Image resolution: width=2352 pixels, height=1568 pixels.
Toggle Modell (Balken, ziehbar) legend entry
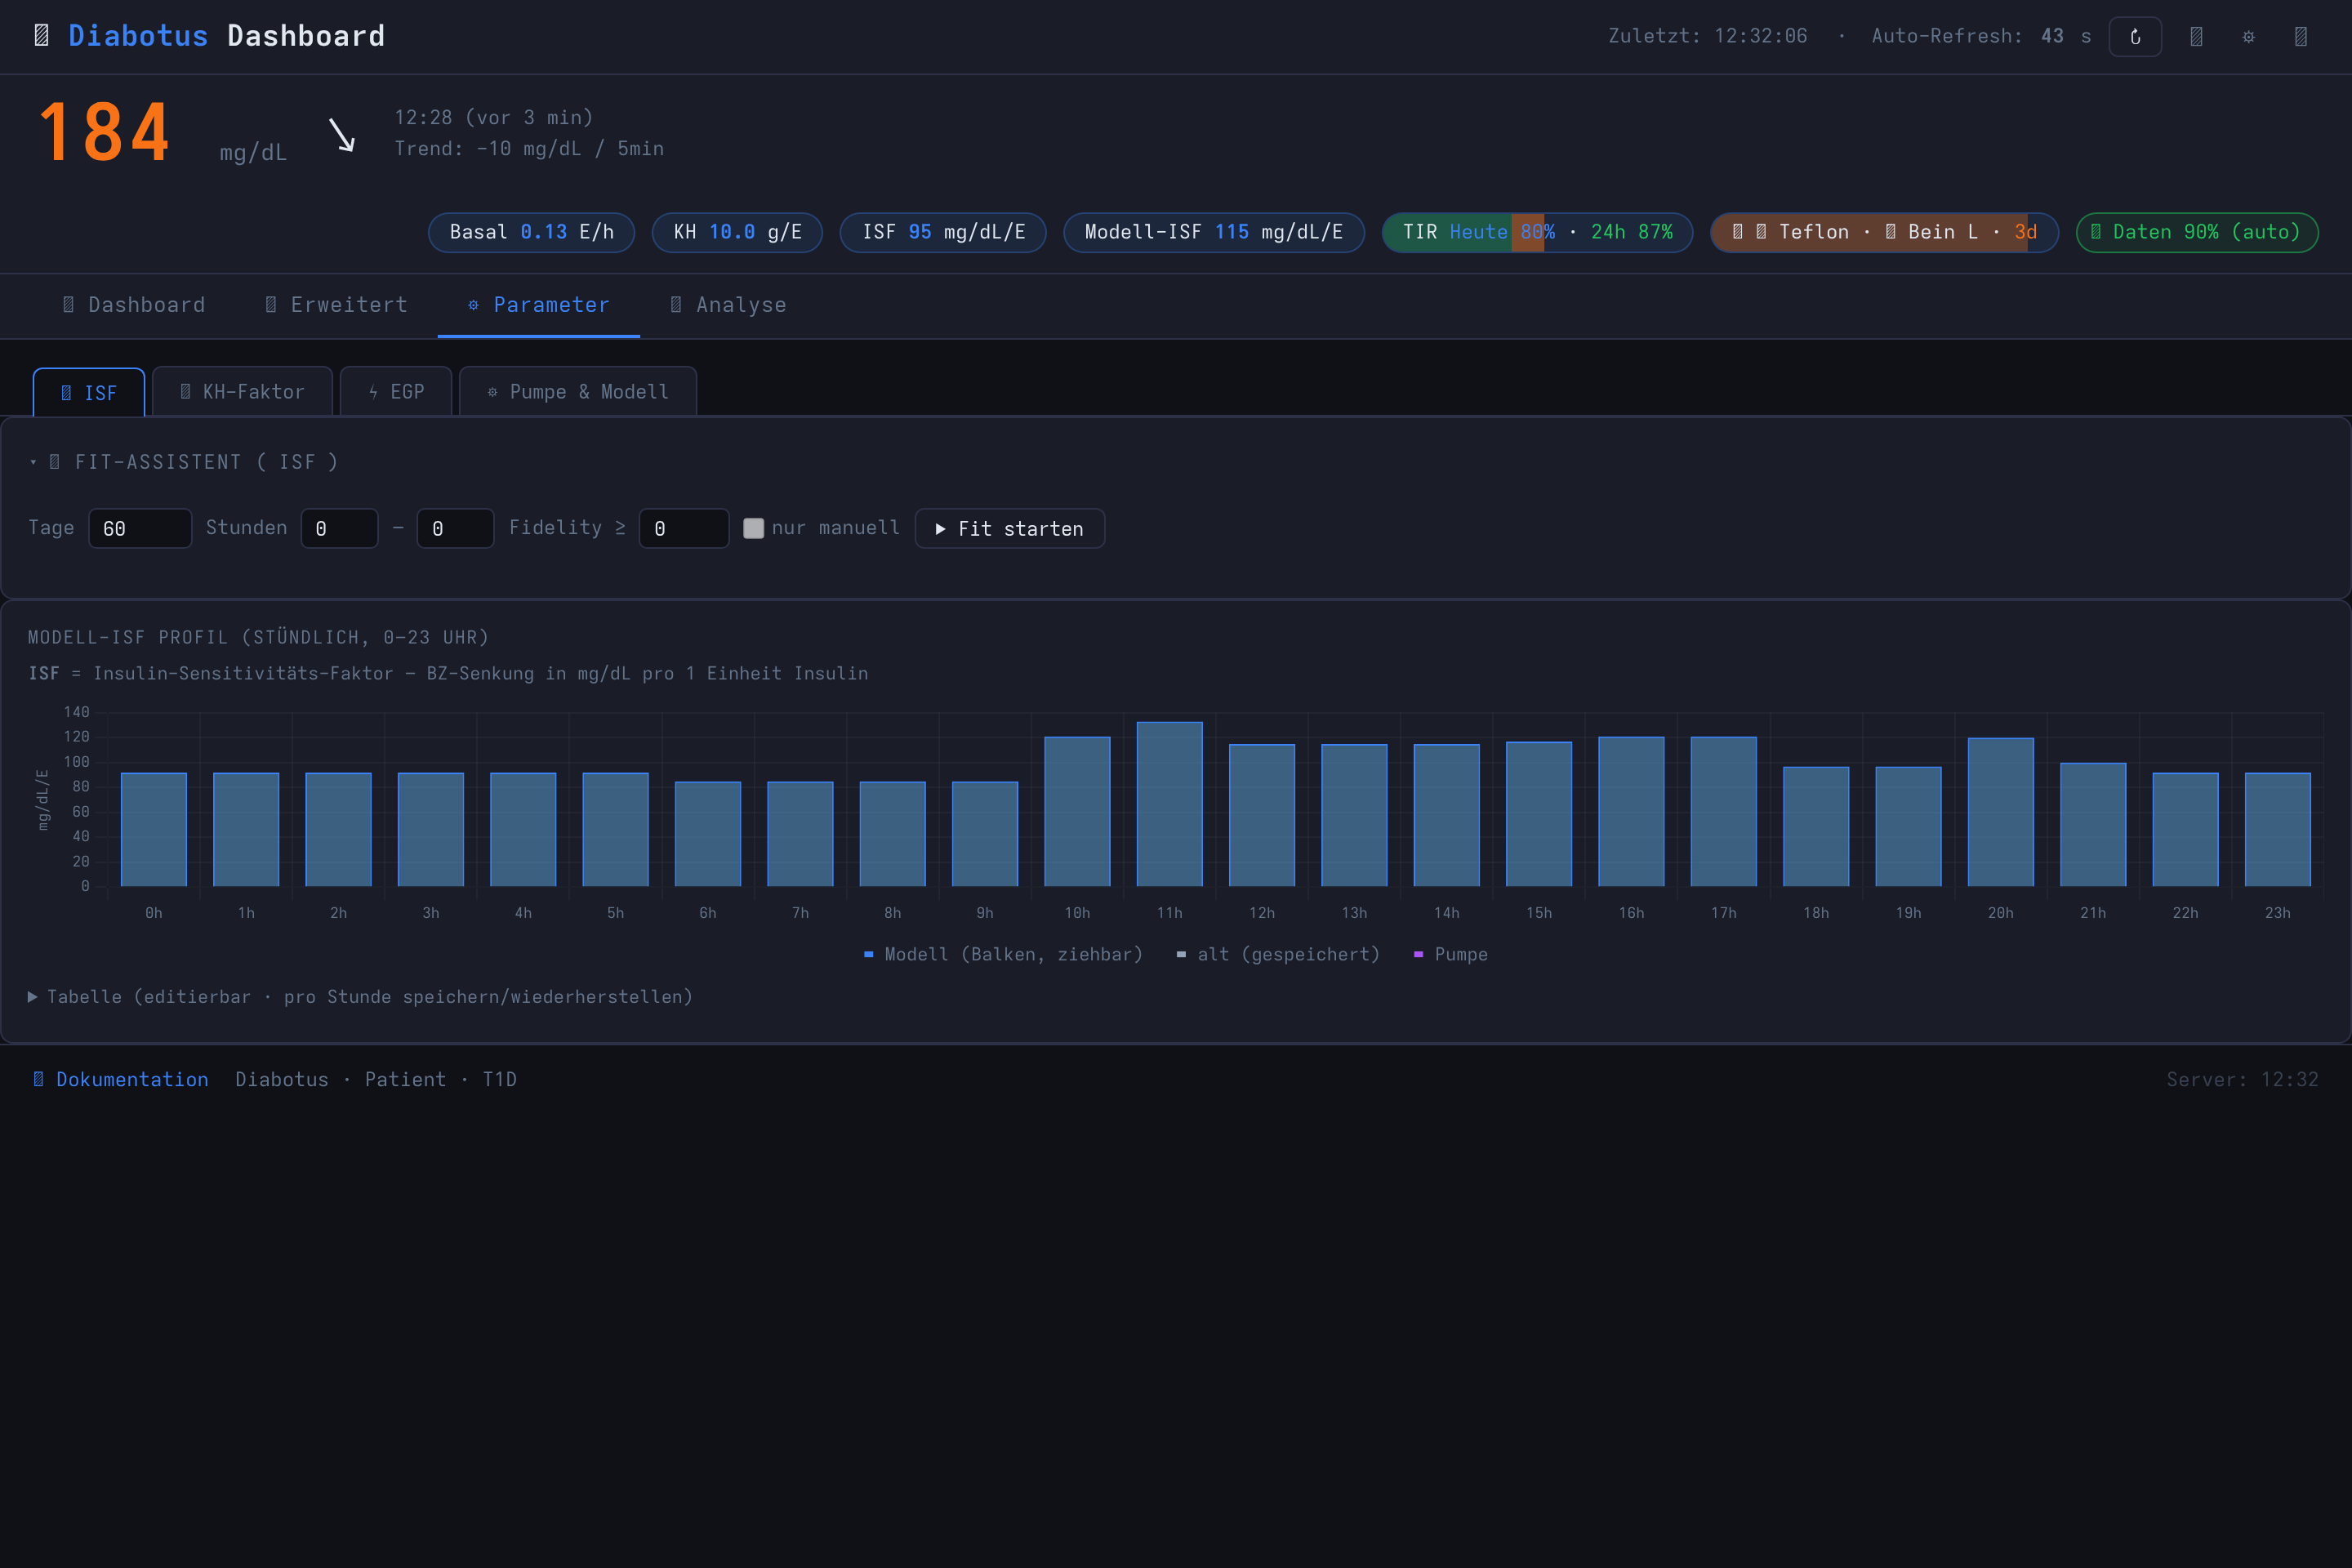(x=1003, y=954)
